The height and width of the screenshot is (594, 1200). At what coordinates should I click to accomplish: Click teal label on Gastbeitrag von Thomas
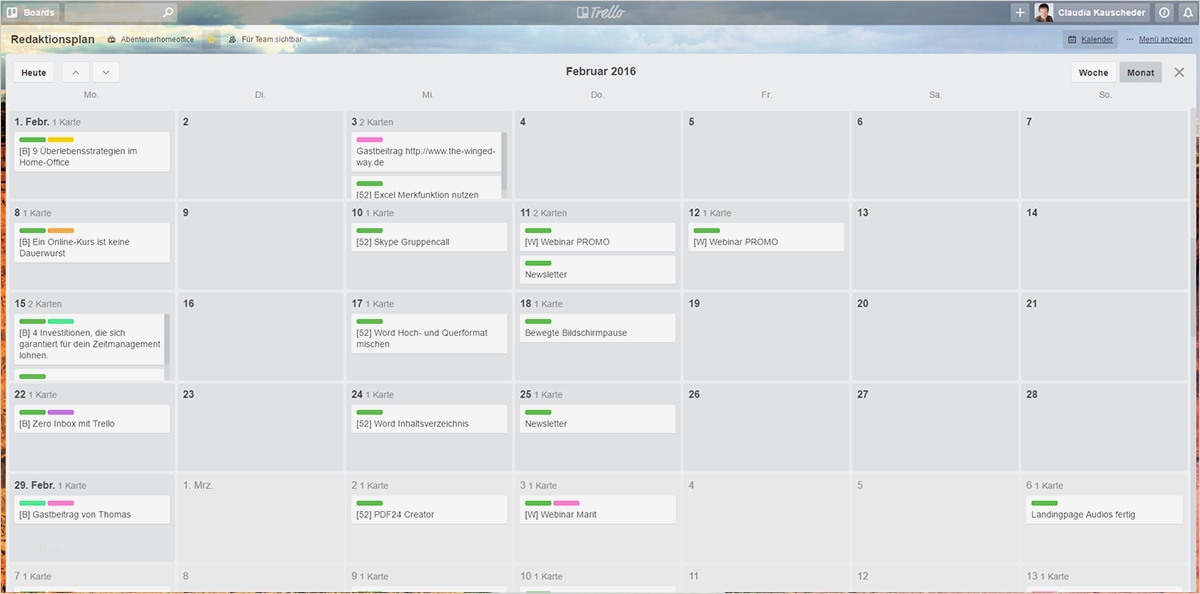tap(32, 503)
